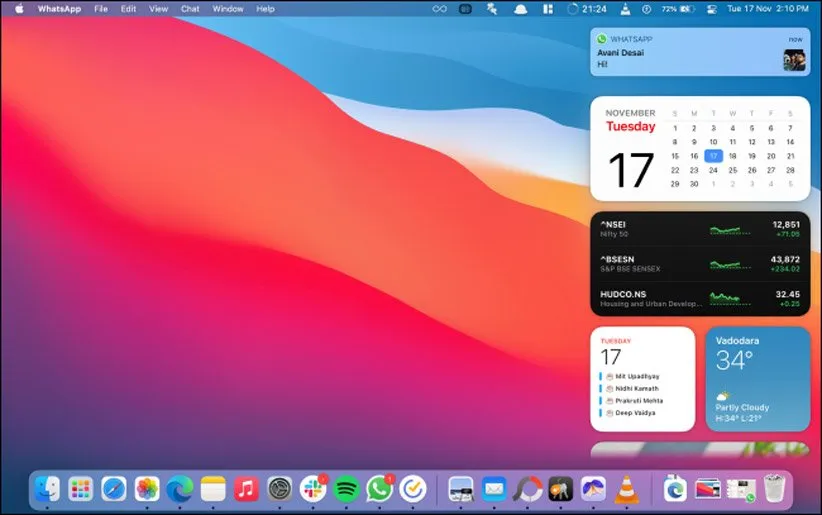Open Finder from the dock
Viewport: 822px width, 515px height.
point(47,488)
